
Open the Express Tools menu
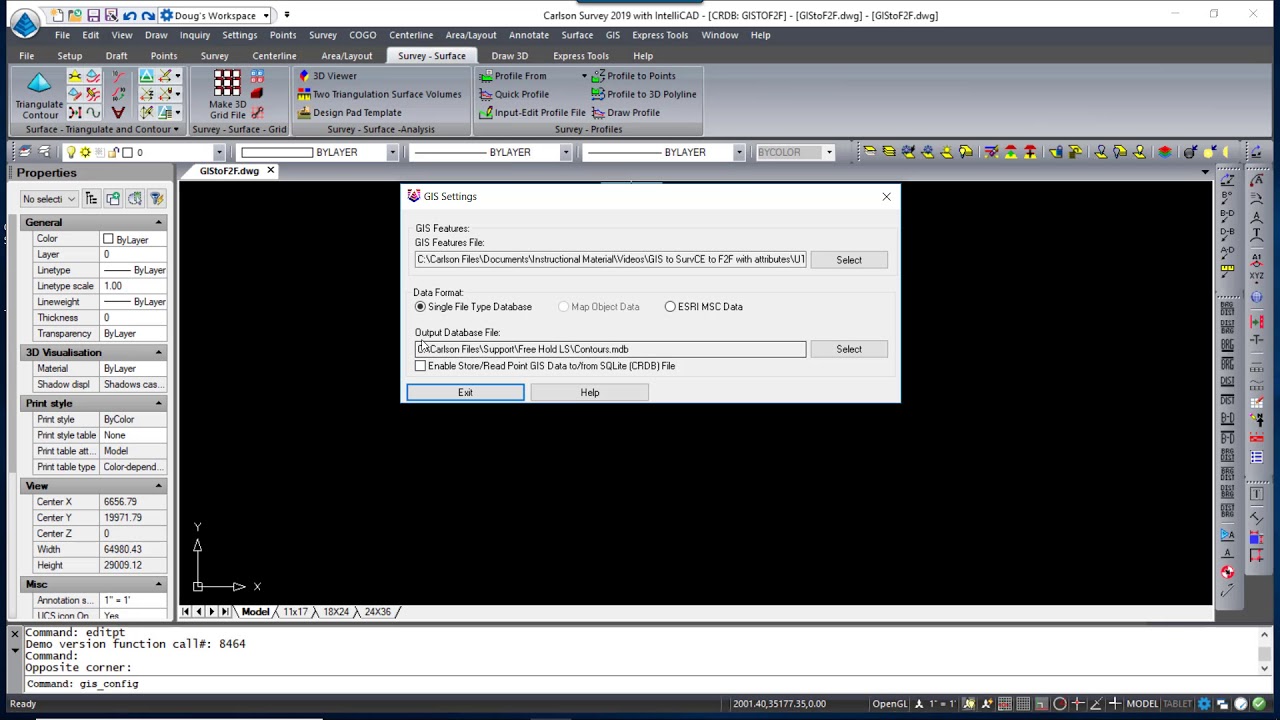point(660,35)
